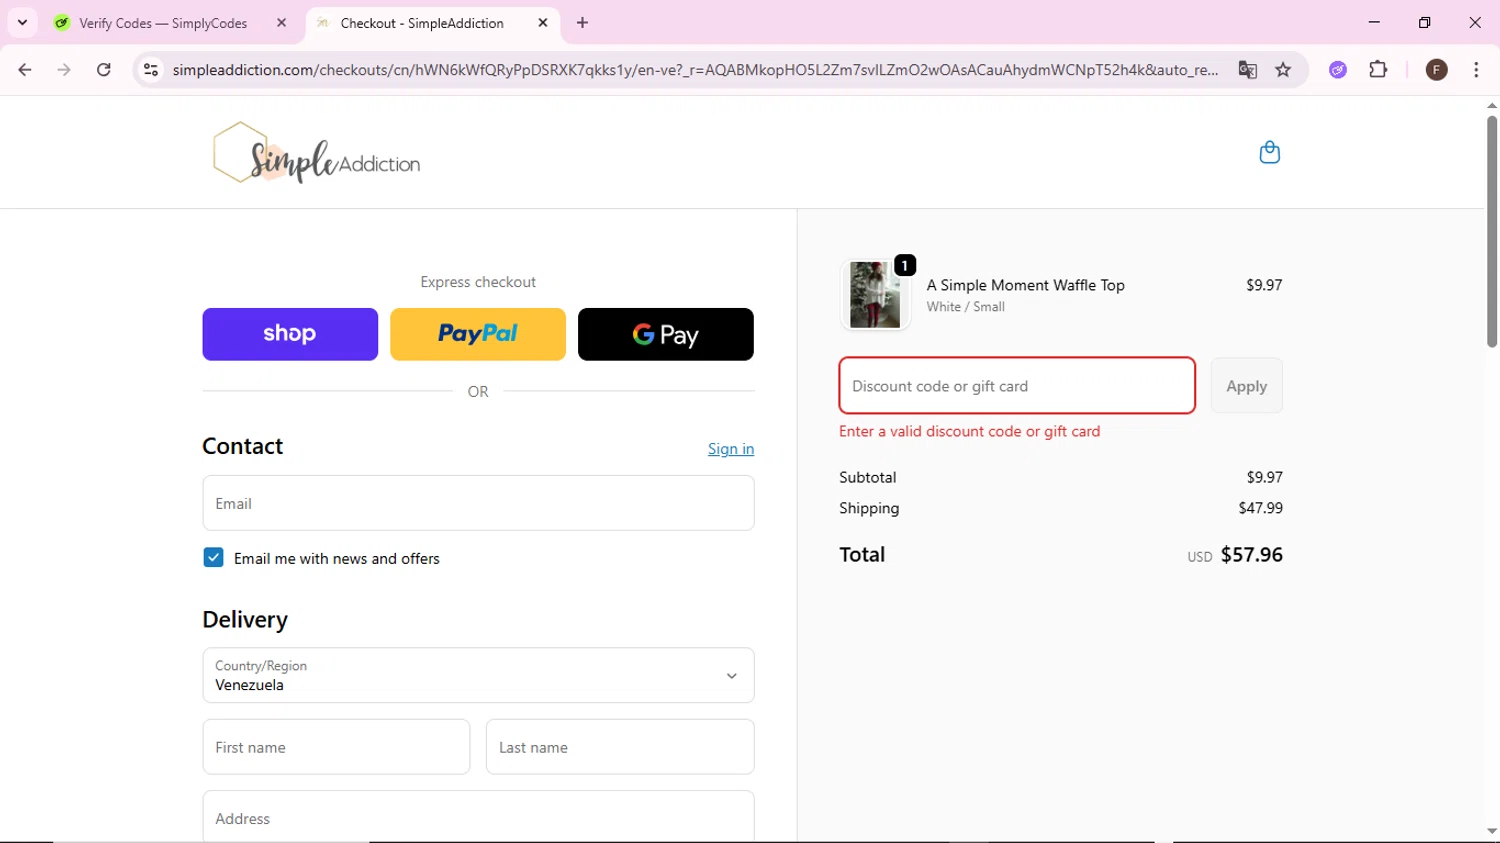Go back in browser history

coord(25,69)
